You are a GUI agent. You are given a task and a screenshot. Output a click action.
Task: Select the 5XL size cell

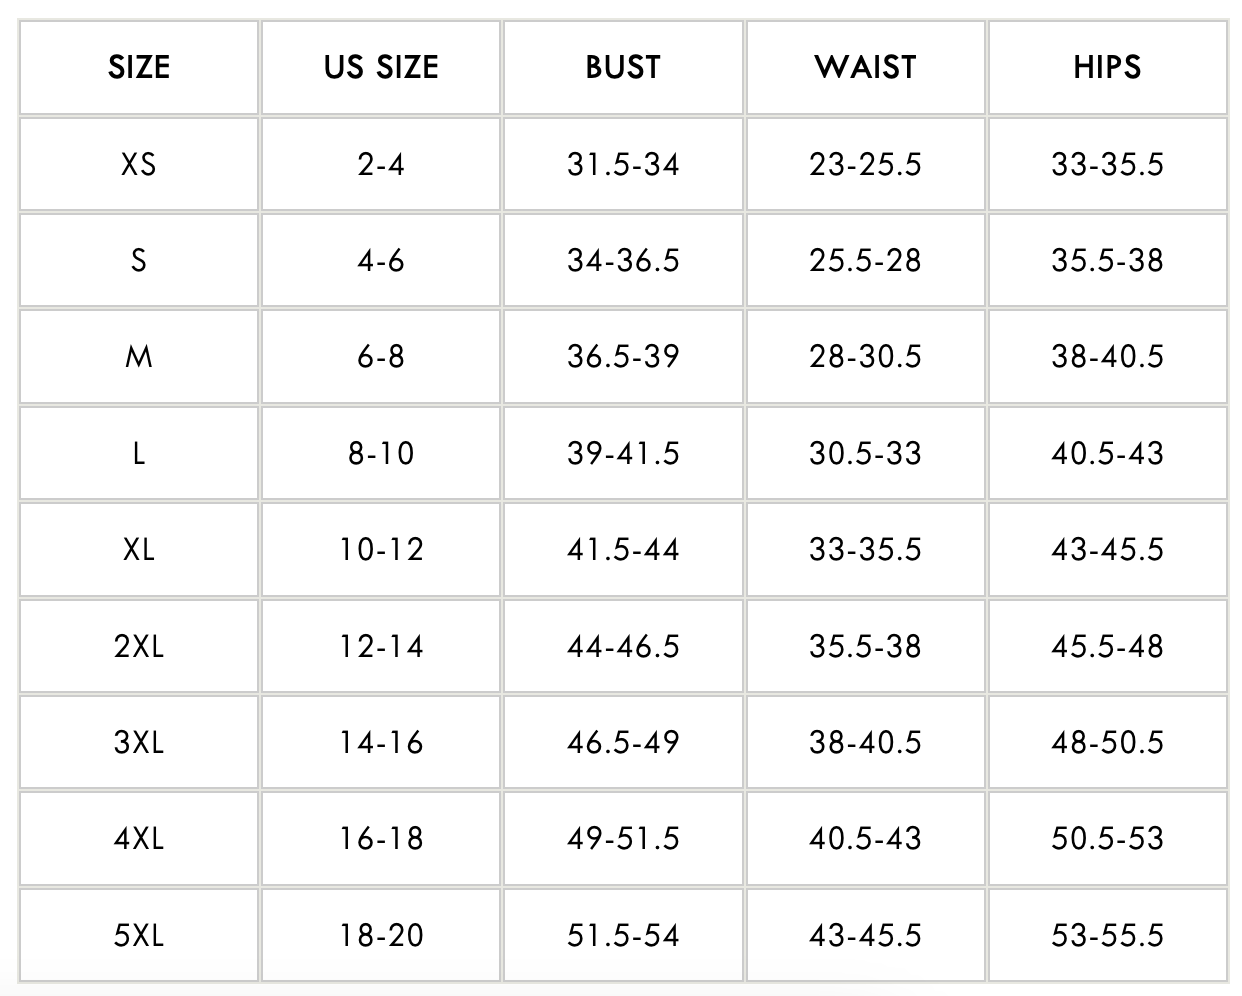pyautogui.click(x=139, y=936)
